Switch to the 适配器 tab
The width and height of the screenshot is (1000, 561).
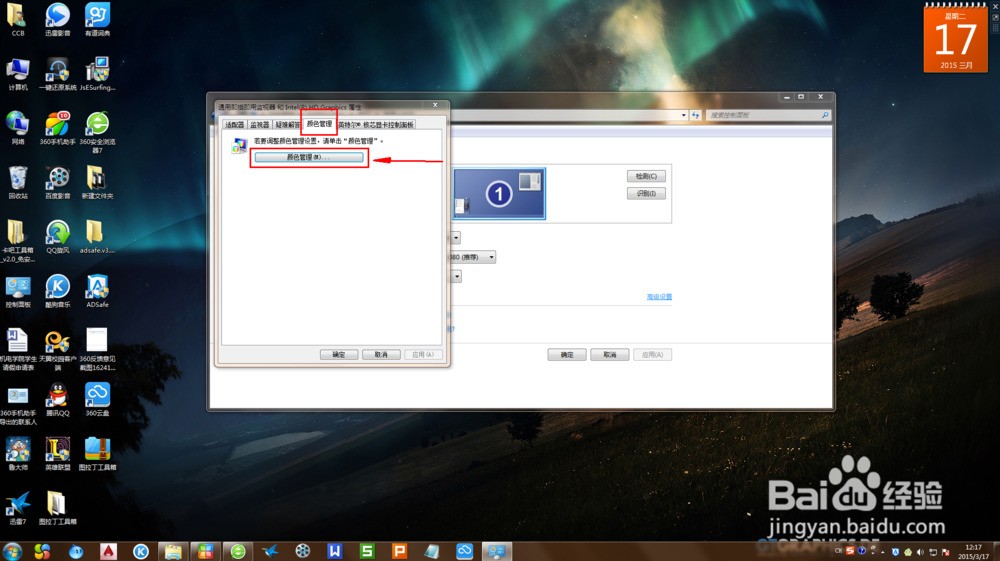tap(234, 125)
